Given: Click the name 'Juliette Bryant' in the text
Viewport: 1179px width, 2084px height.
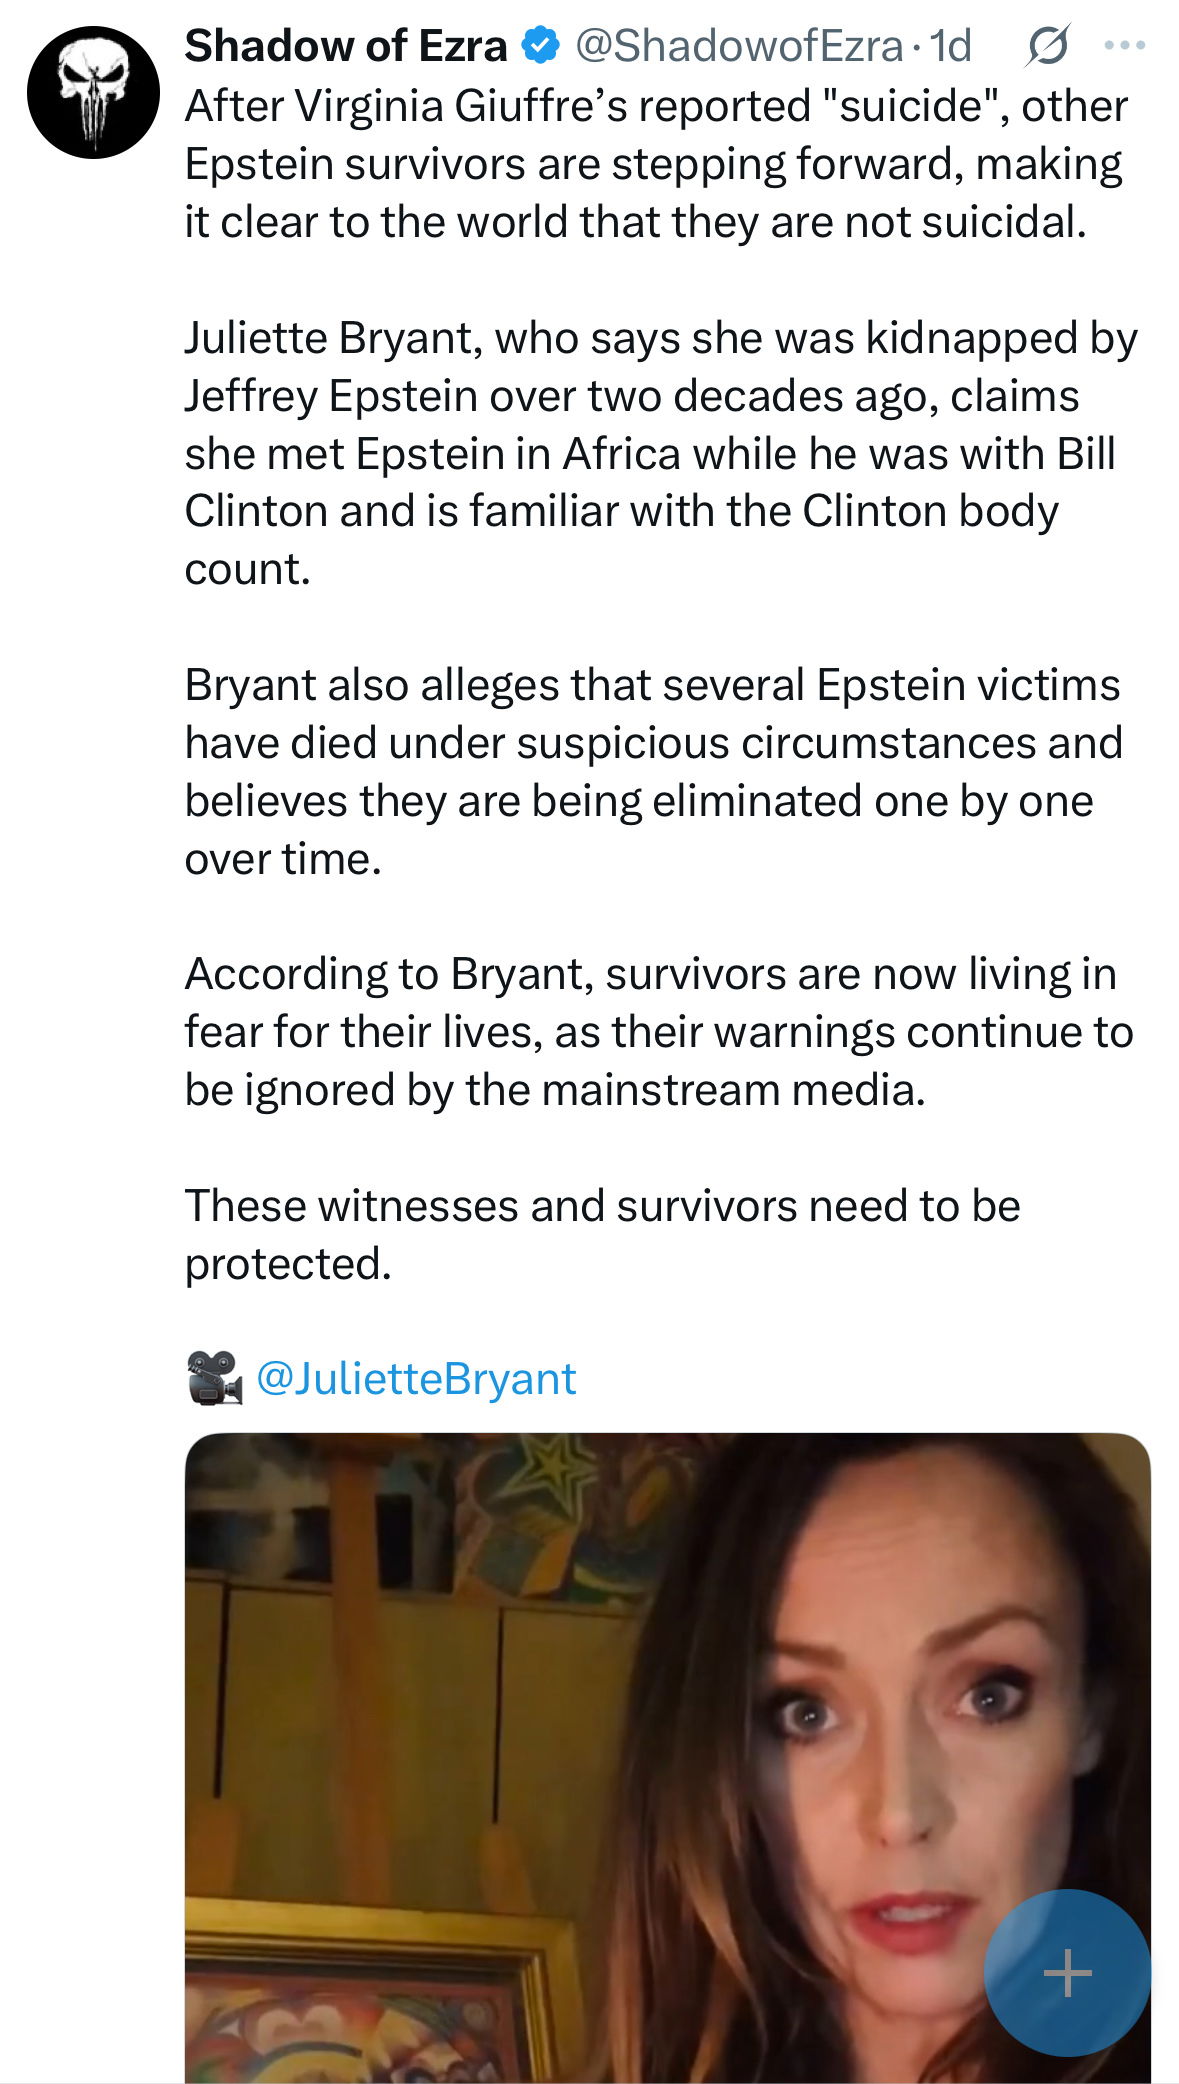Looking at the screenshot, I should [329, 338].
